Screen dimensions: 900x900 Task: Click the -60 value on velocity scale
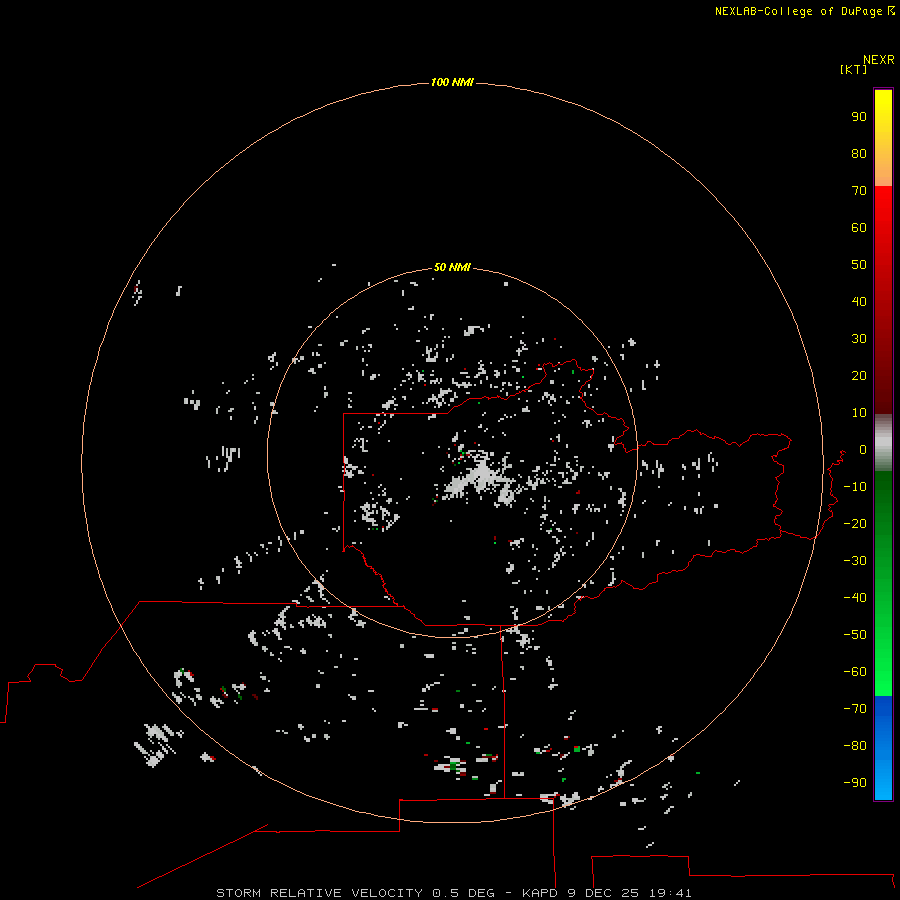(x=855, y=672)
